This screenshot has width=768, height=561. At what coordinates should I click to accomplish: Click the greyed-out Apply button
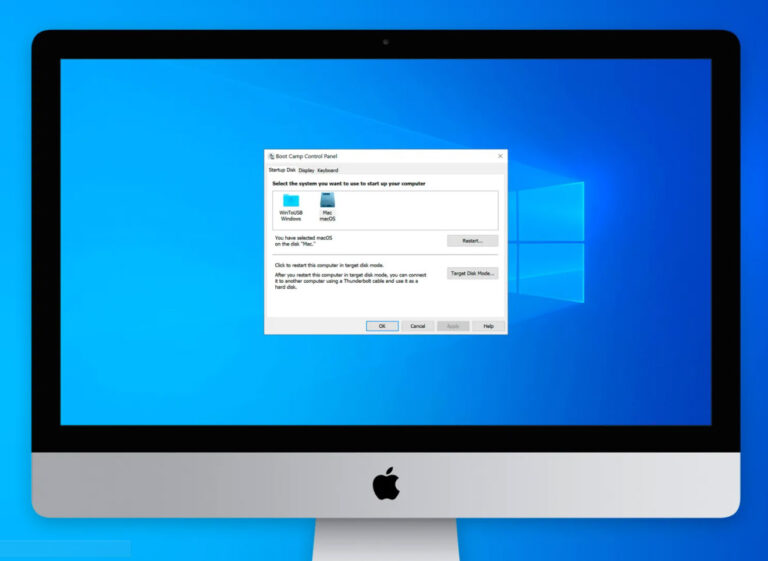[453, 326]
